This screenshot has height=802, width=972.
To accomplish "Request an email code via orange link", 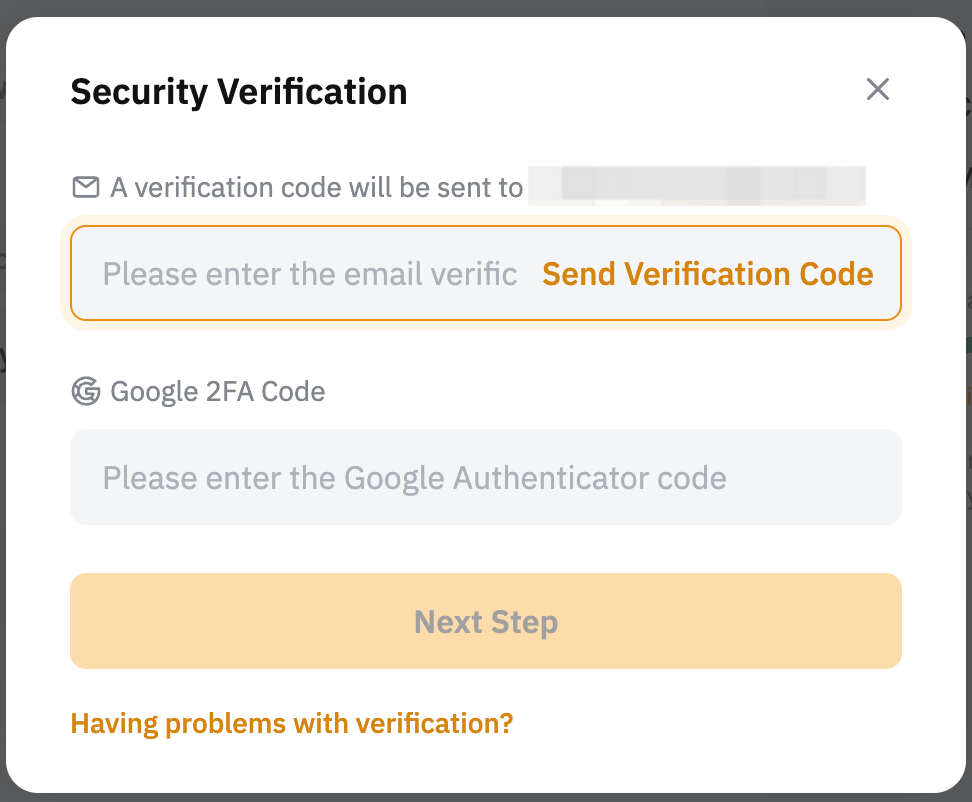I will pyautogui.click(x=707, y=274).
